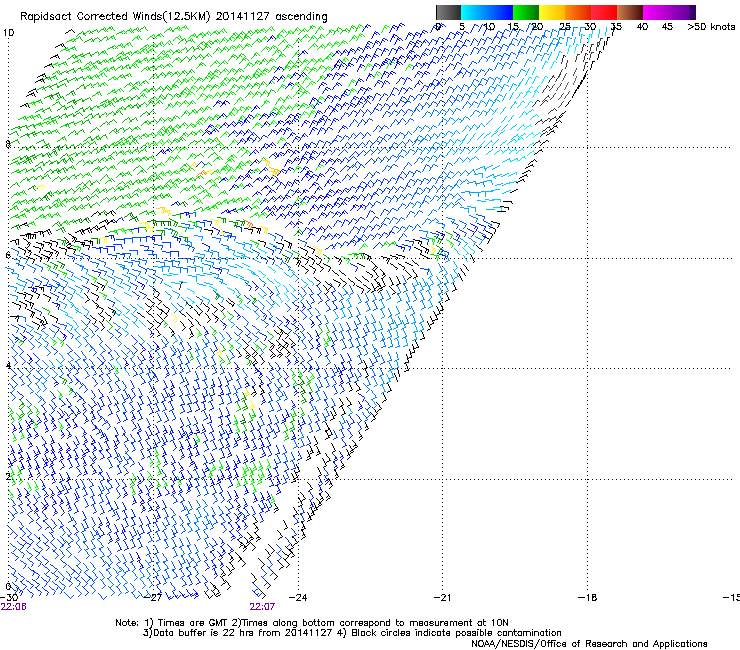Click the yellow 20-25 knots color swatch
Image resolution: width=740 pixels, height=650 pixels.
click(552, 12)
